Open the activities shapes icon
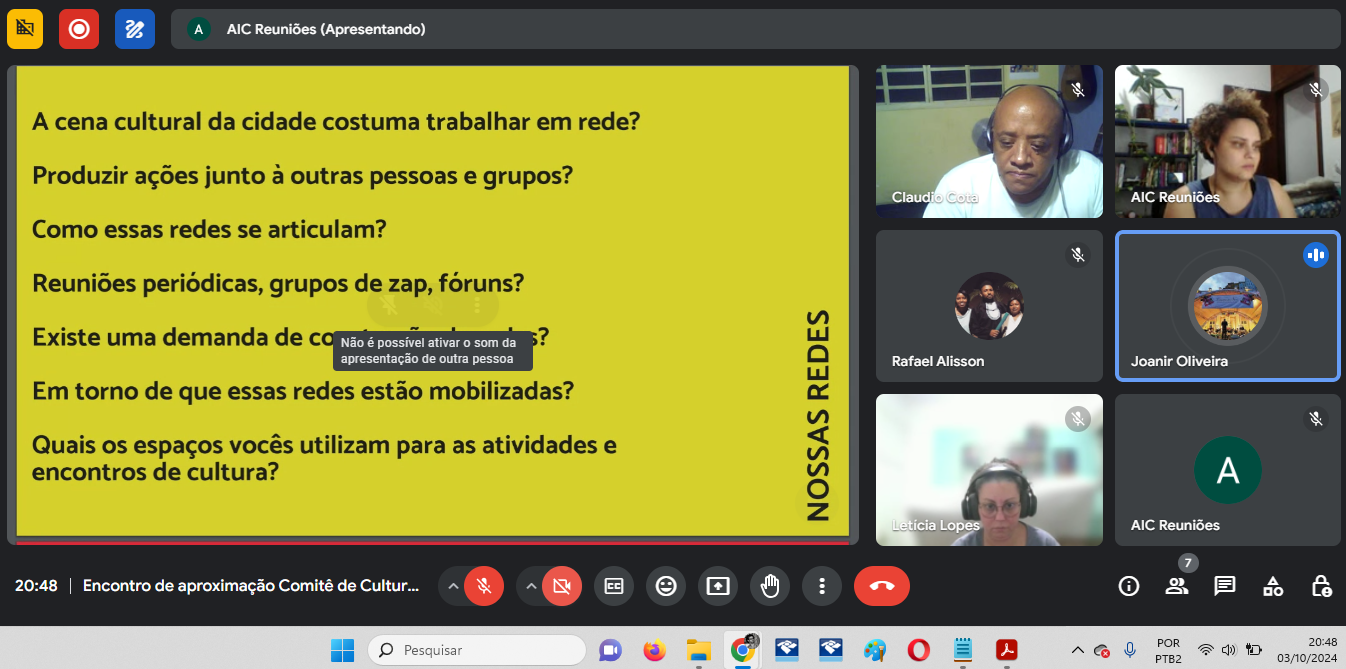The height and width of the screenshot is (669, 1346). coord(1273,586)
